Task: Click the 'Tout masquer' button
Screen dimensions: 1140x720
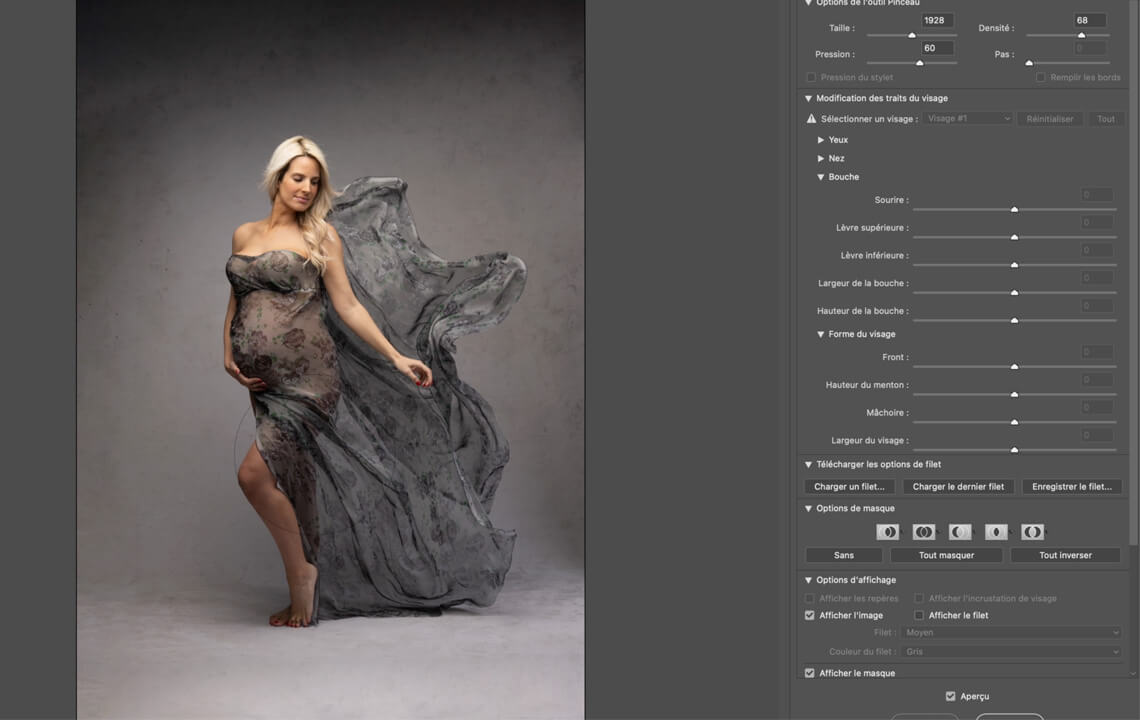Action: click(x=946, y=555)
